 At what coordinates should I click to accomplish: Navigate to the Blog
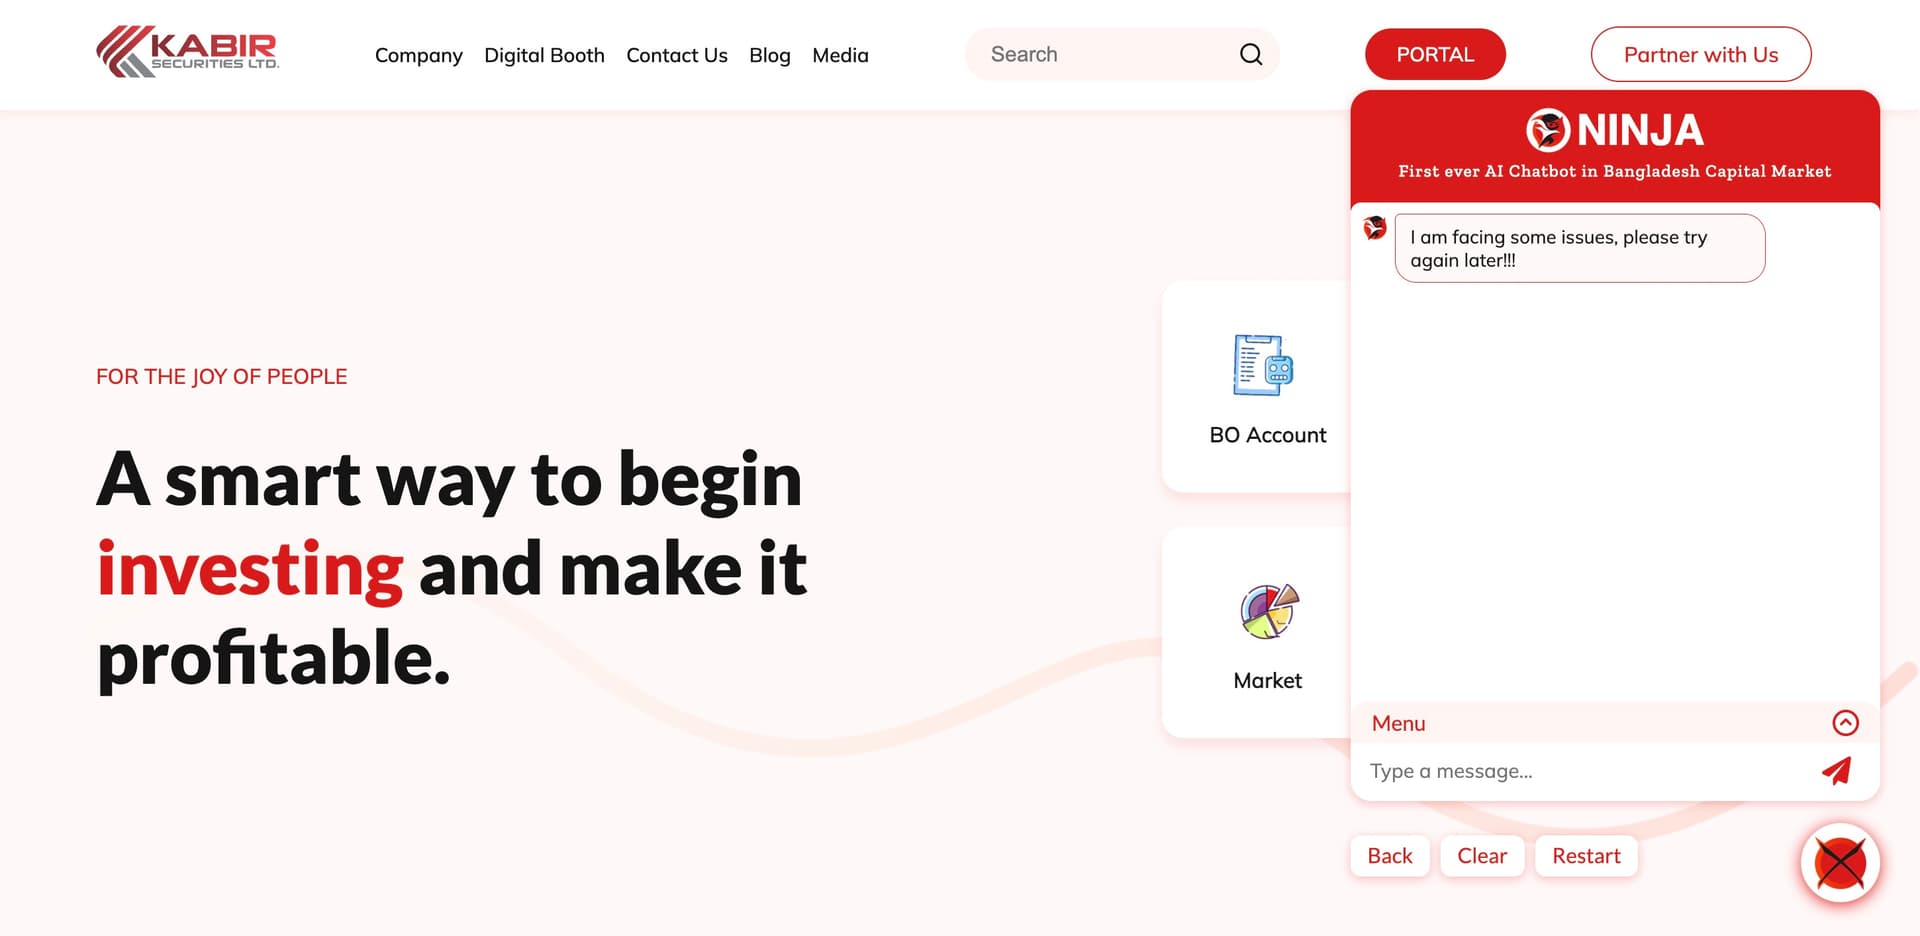pos(769,55)
